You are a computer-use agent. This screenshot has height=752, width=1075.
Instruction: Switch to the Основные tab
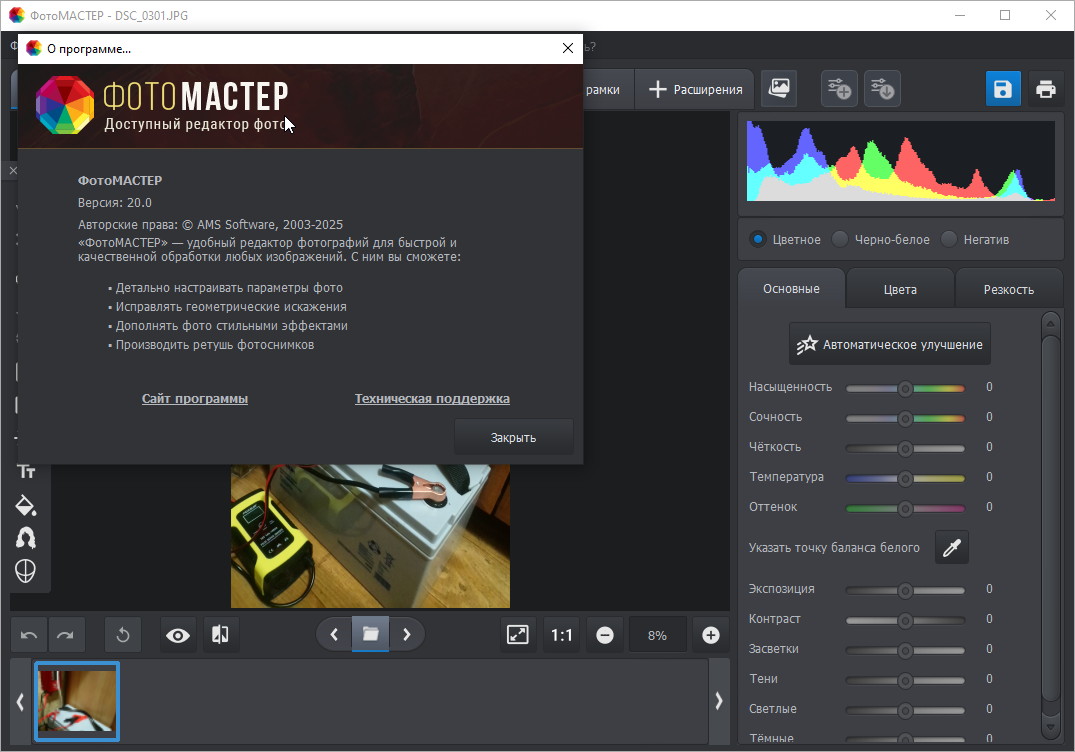791,289
